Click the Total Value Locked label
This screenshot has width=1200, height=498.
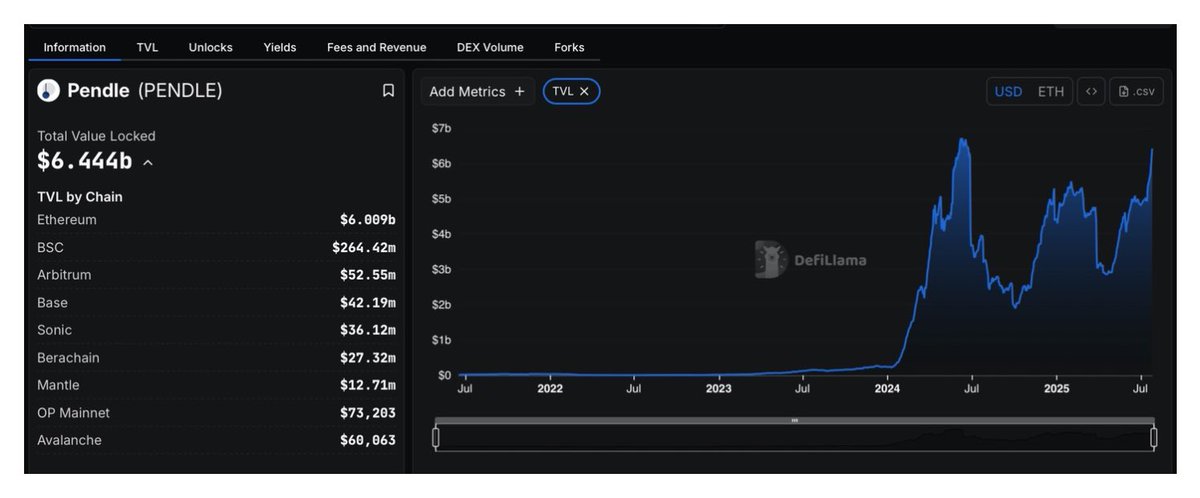tap(96, 136)
